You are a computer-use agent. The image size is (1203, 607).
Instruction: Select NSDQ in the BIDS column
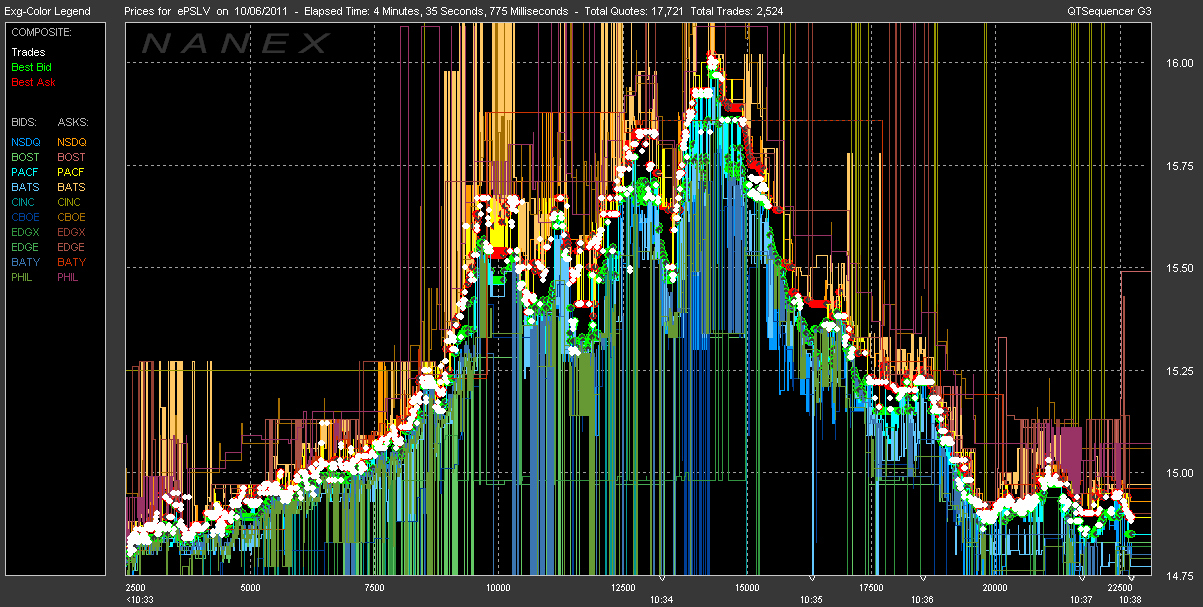tap(26, 142)
